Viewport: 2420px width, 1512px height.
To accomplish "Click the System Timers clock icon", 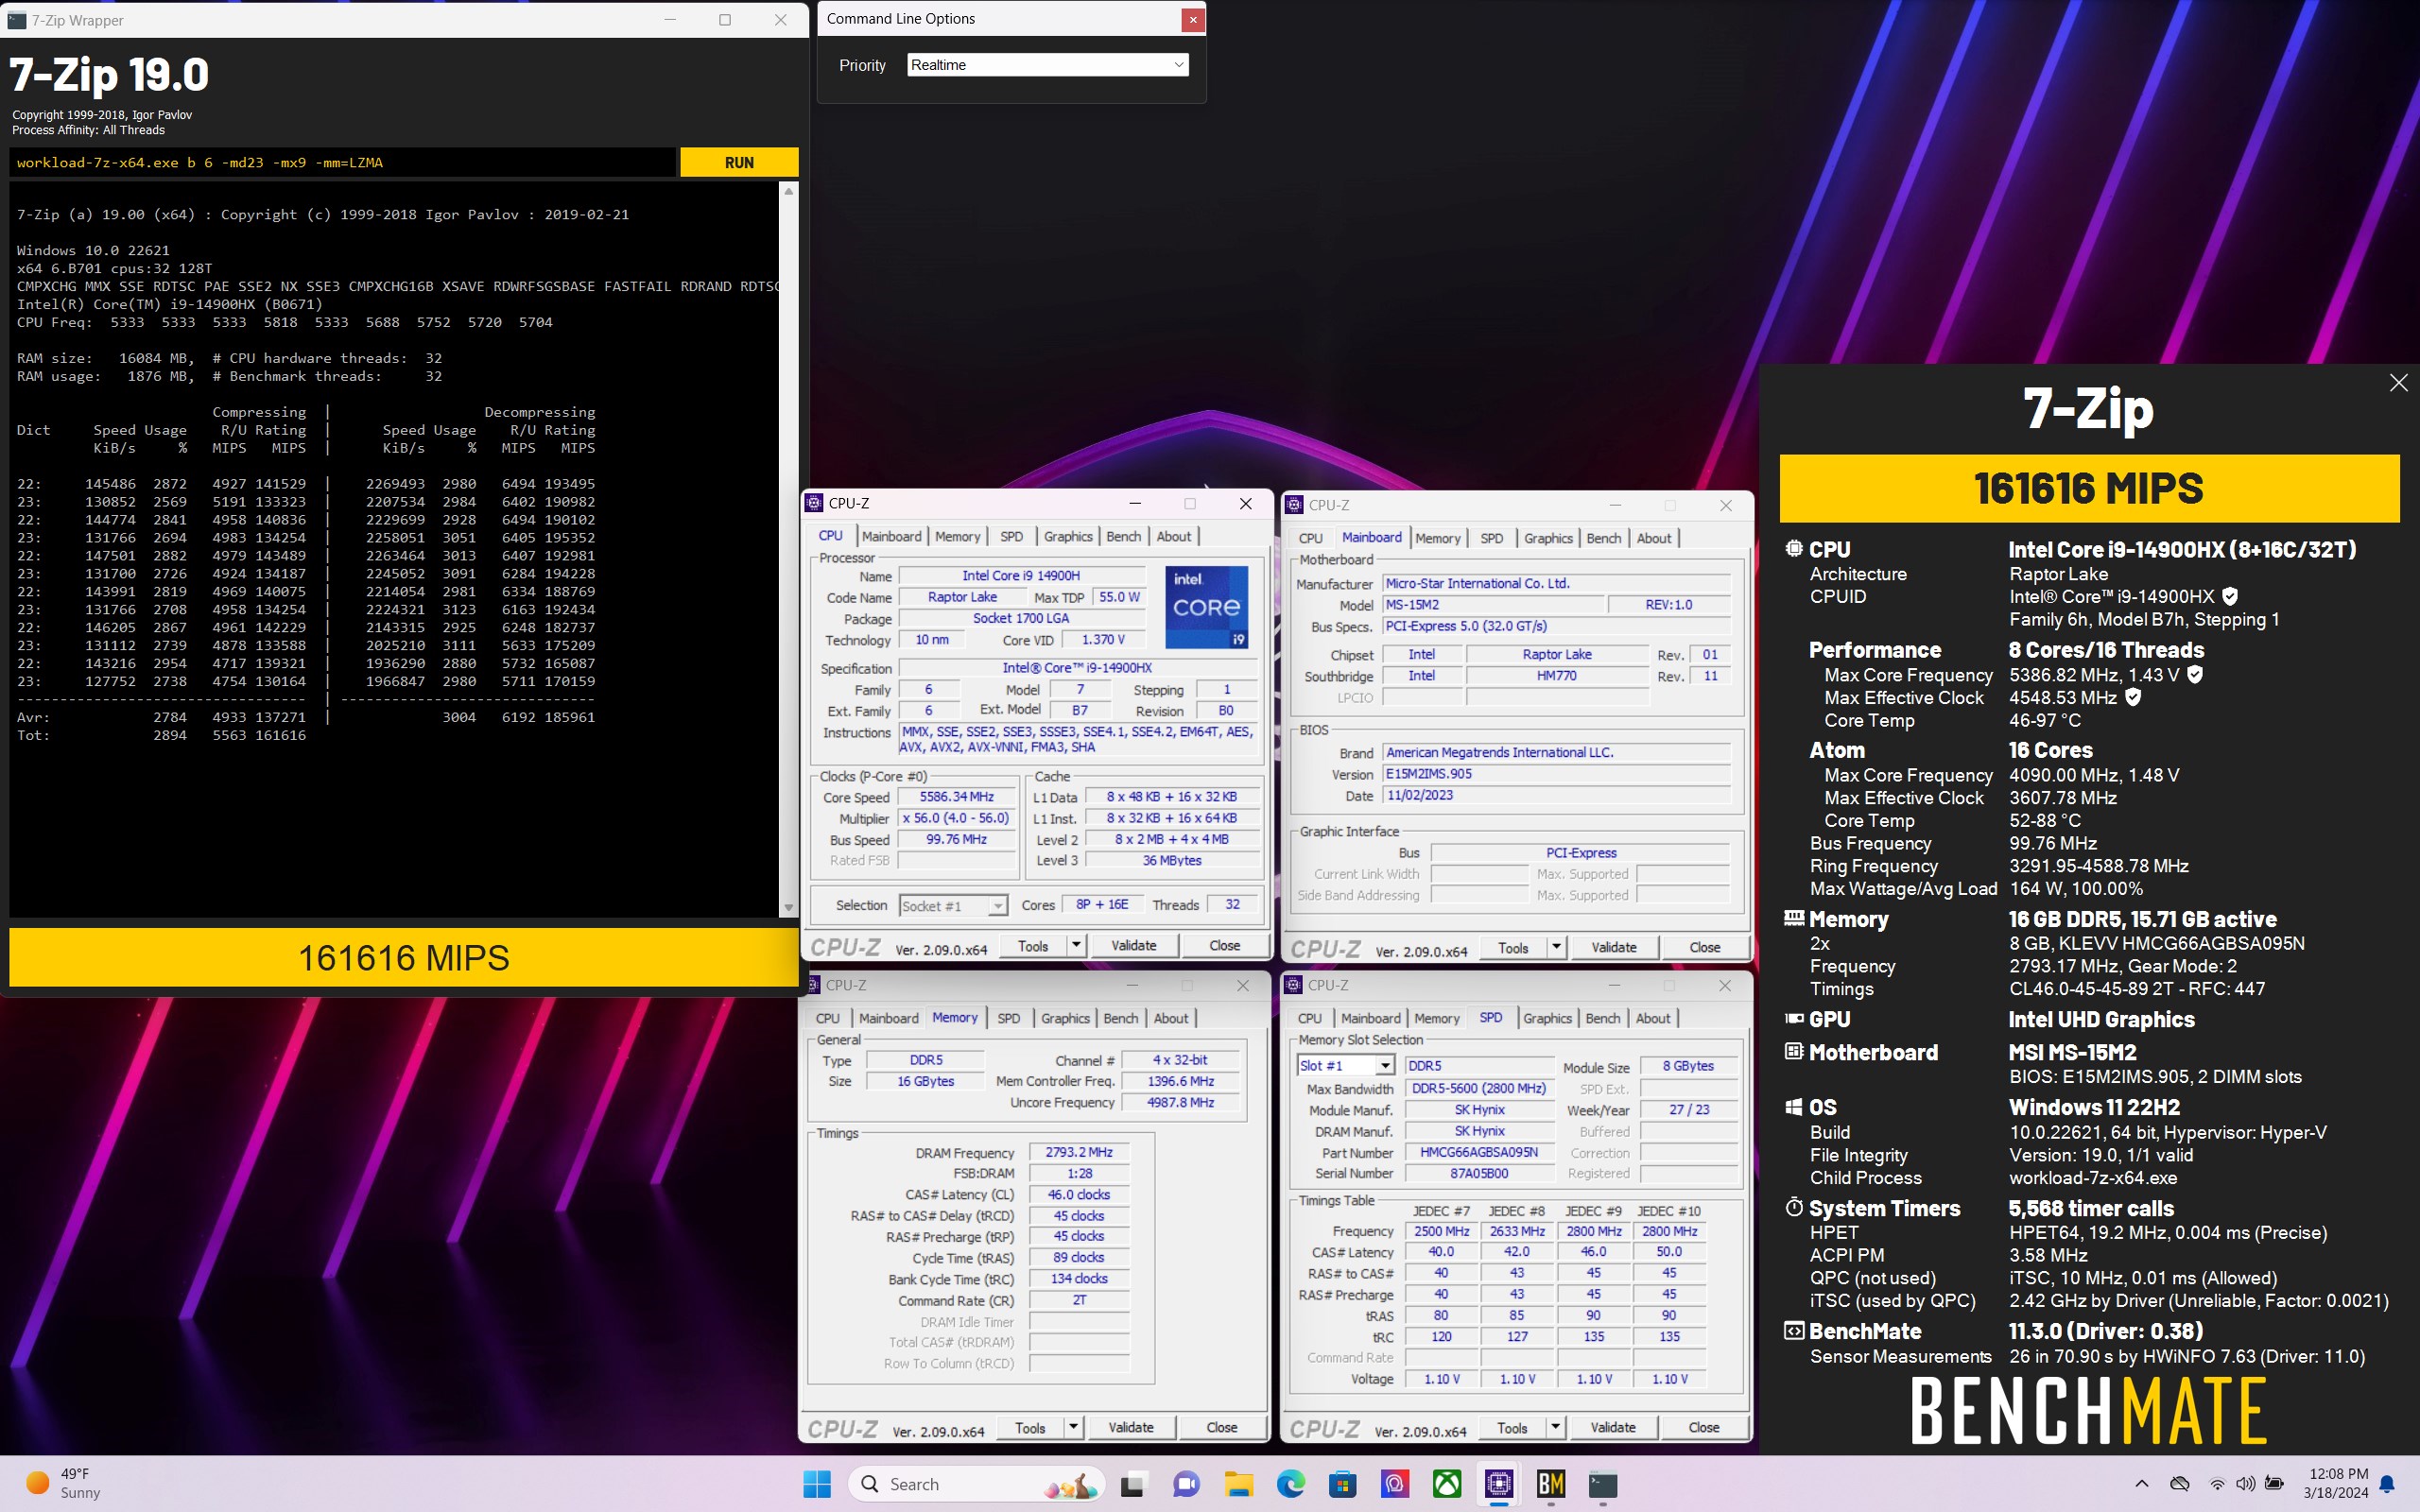I will pyautogui.click(x=1794, y=1207).
